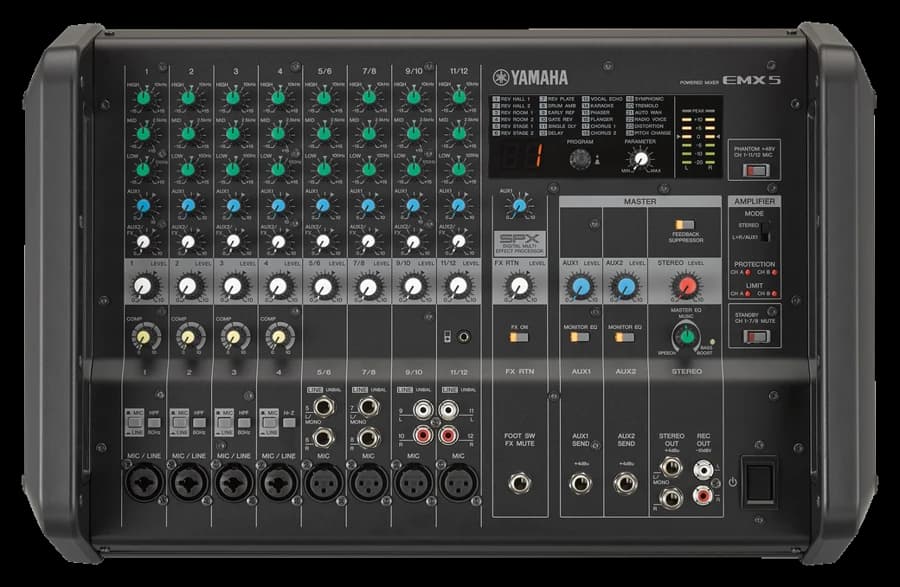Toggle channel 4 Hi-Z switch
900x587 pixels.
(289, 423)
